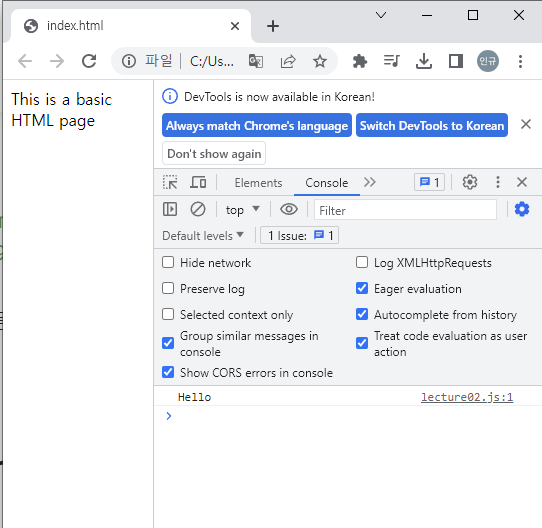Select the Console tab

pyautogui.click(x=327, y=183)
